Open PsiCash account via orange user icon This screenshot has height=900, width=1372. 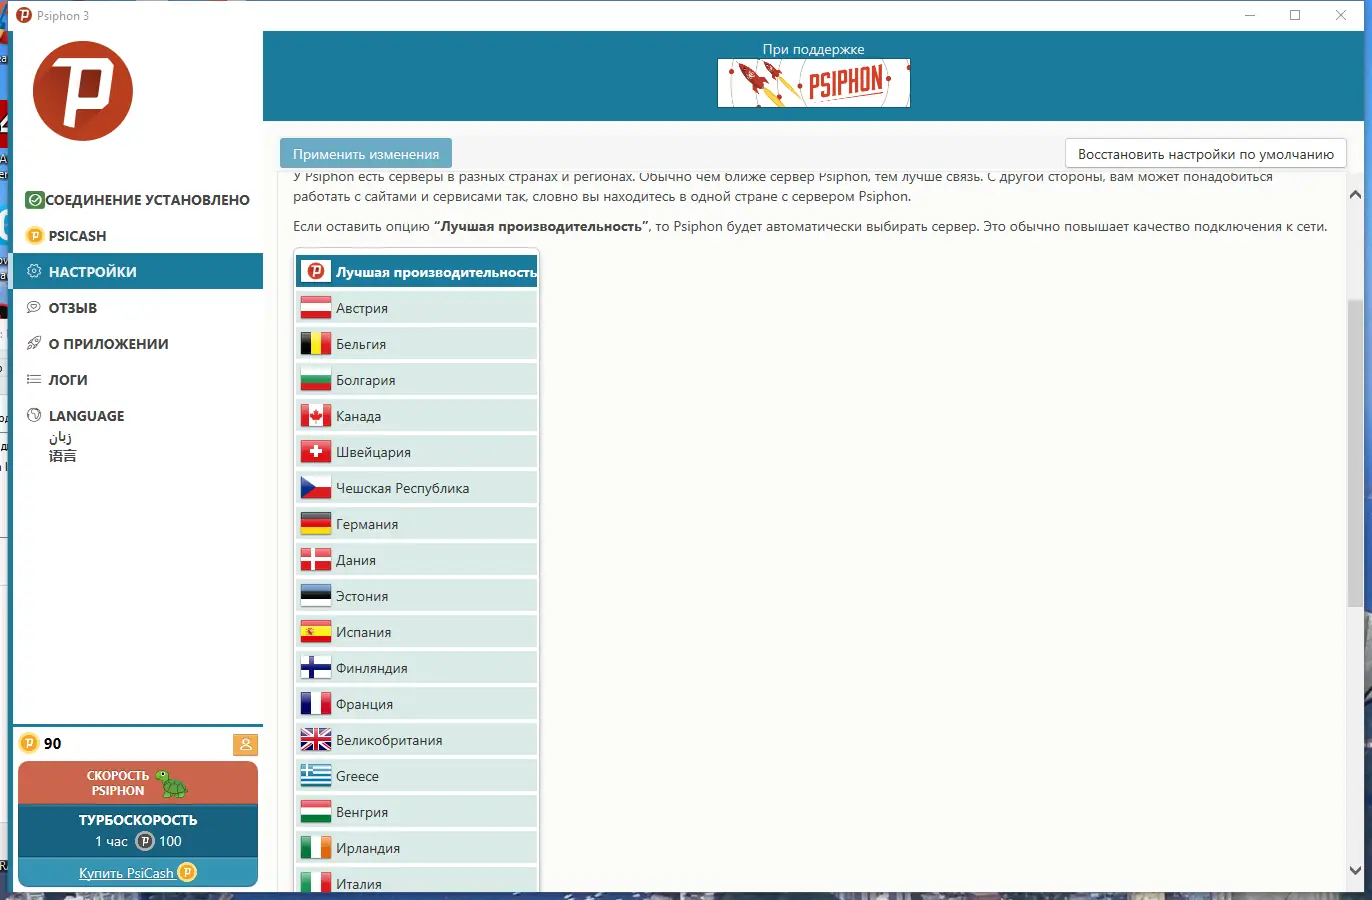(245, 744)
